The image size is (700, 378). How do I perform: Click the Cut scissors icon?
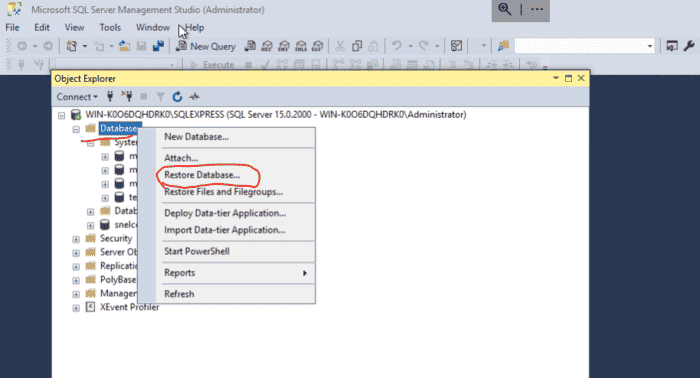340,46
